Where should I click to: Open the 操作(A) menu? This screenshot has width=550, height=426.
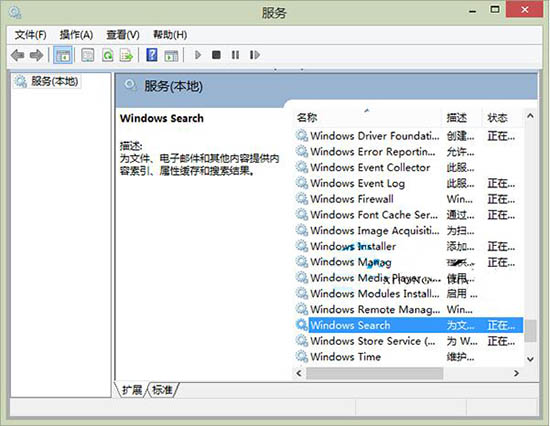76,35
